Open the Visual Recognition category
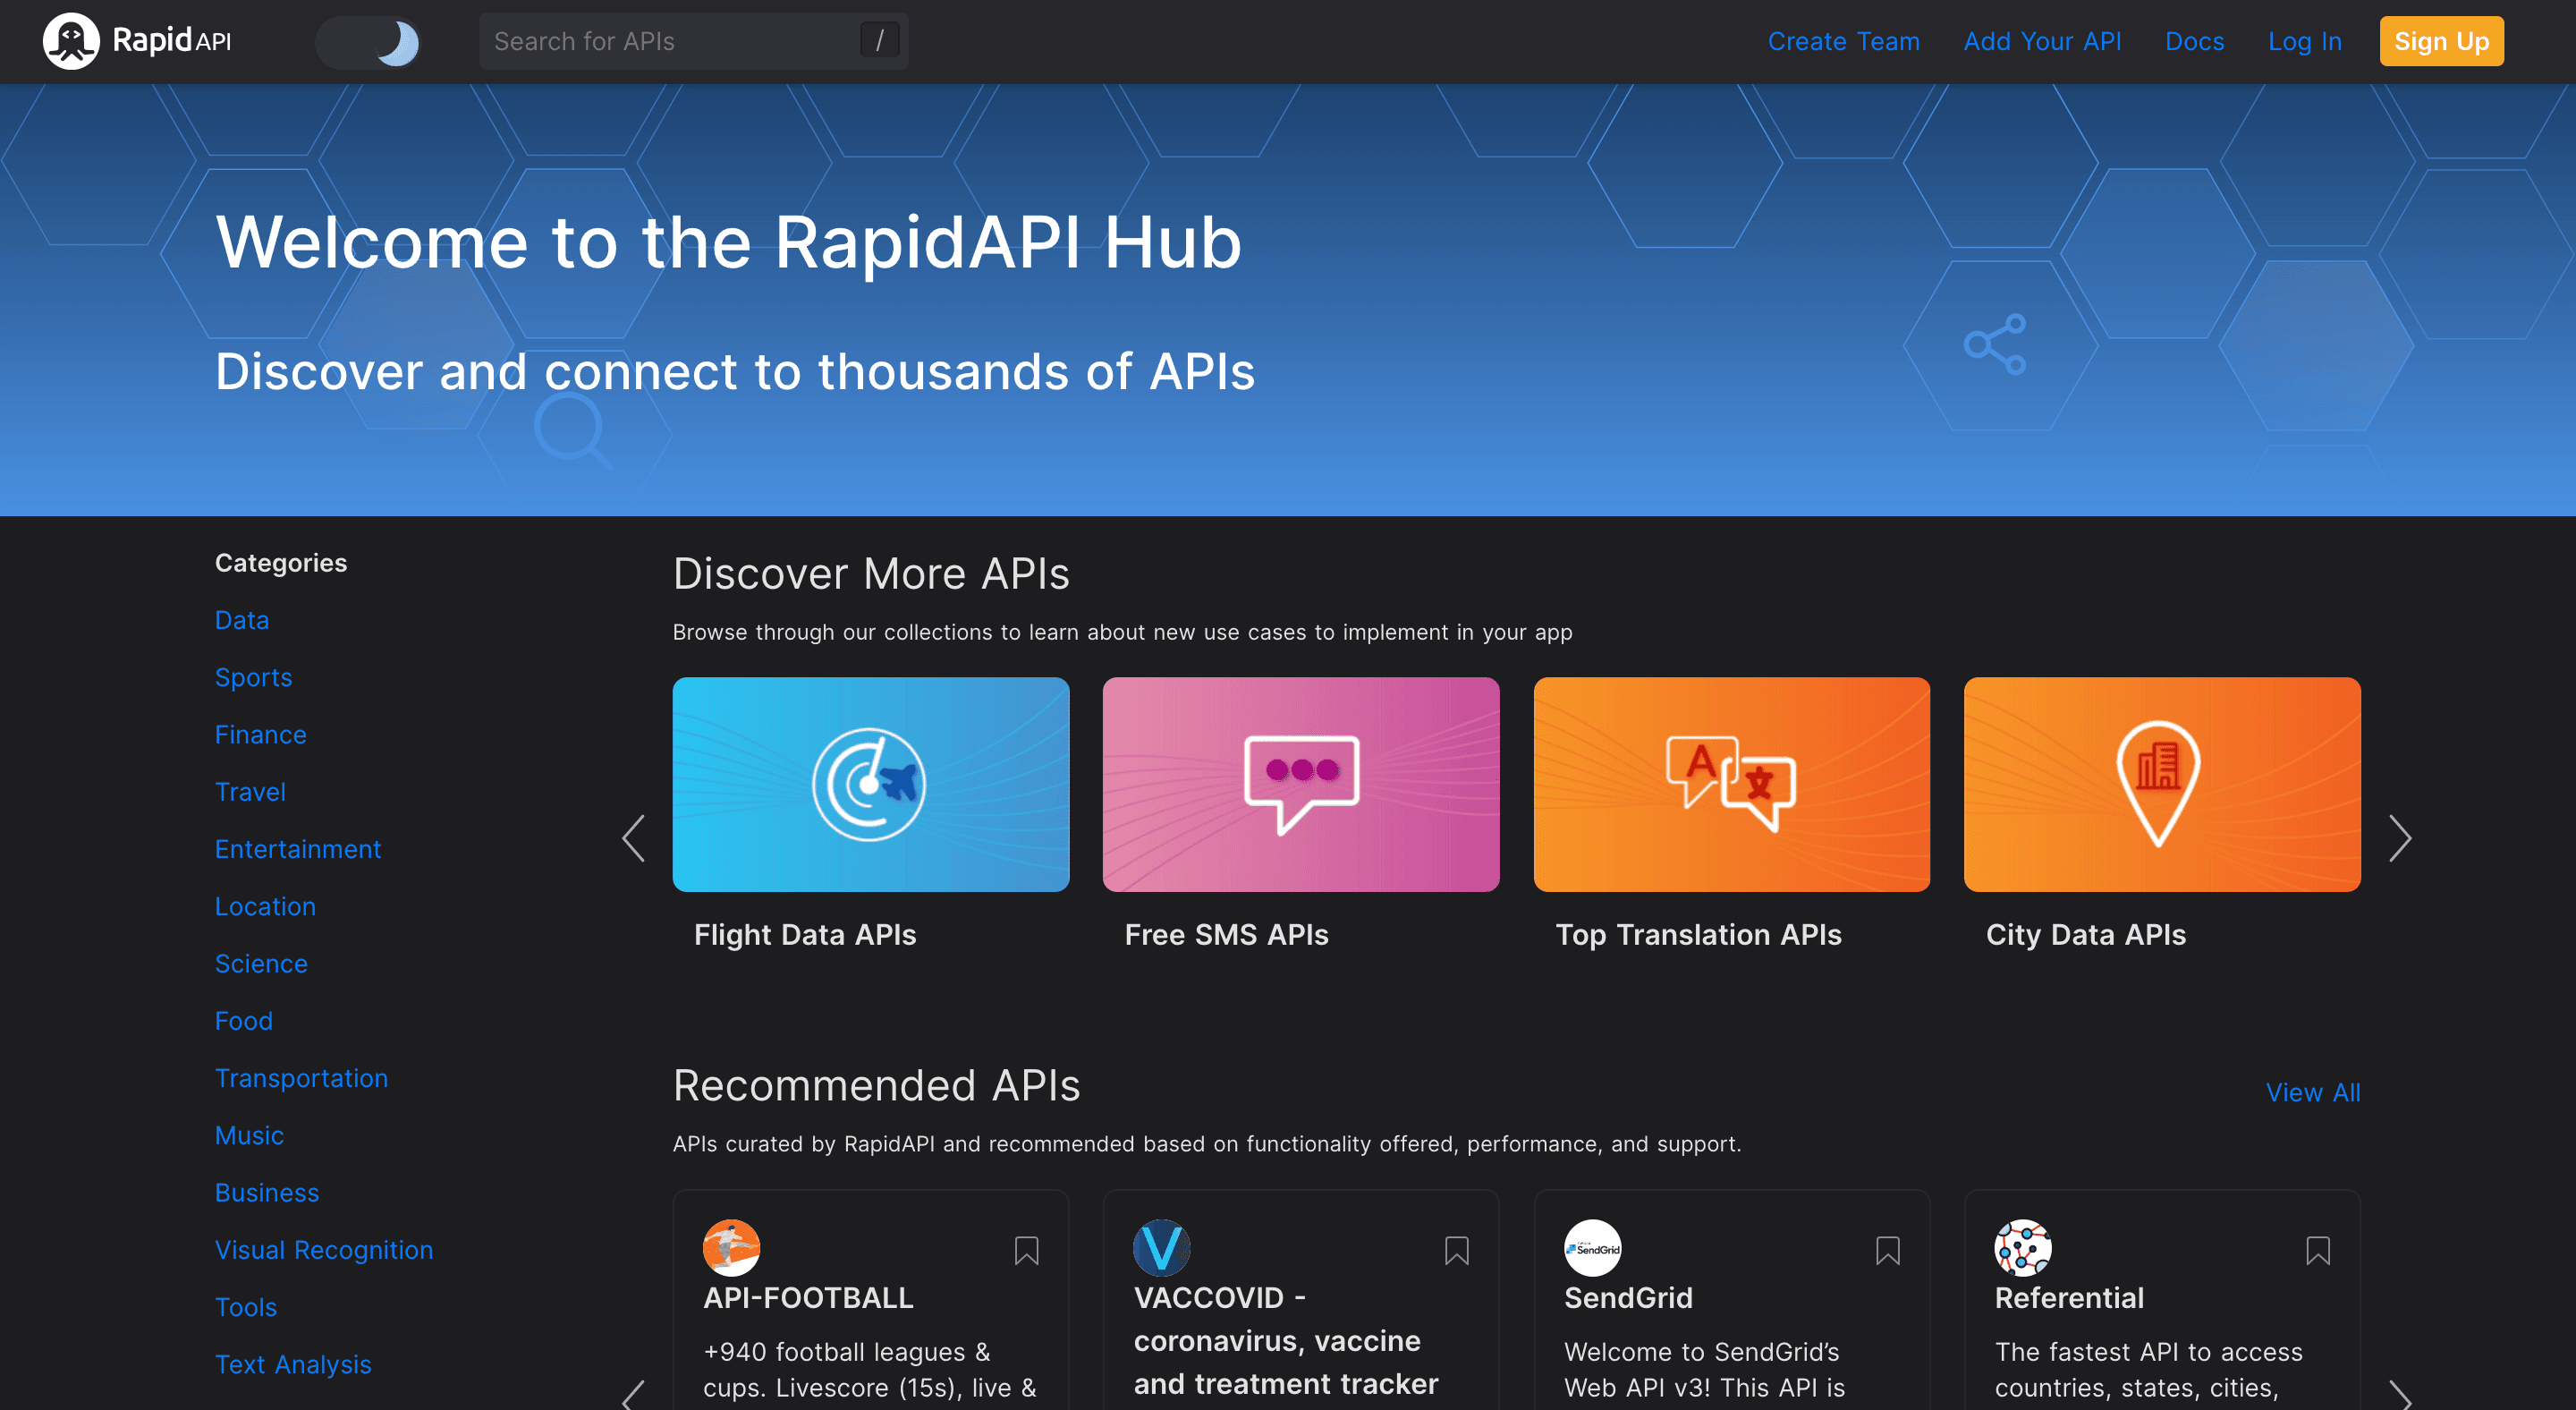The image size is (2576, 1410). click(324, 1250)
